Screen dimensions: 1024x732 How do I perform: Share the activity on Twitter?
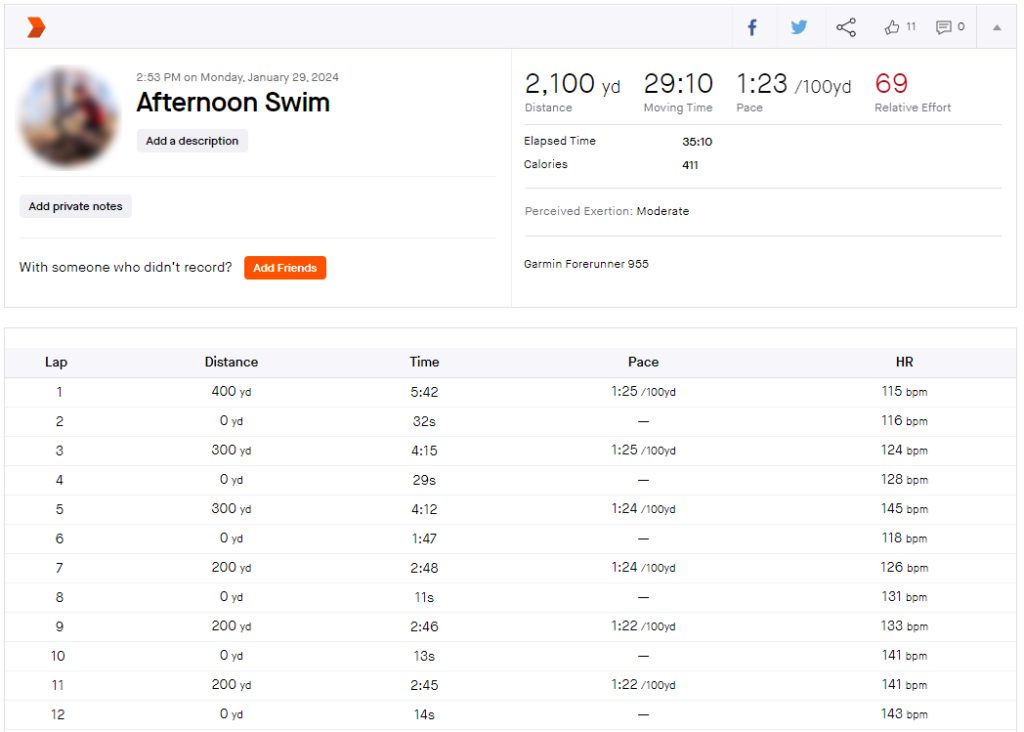click(x=799, y=27)
